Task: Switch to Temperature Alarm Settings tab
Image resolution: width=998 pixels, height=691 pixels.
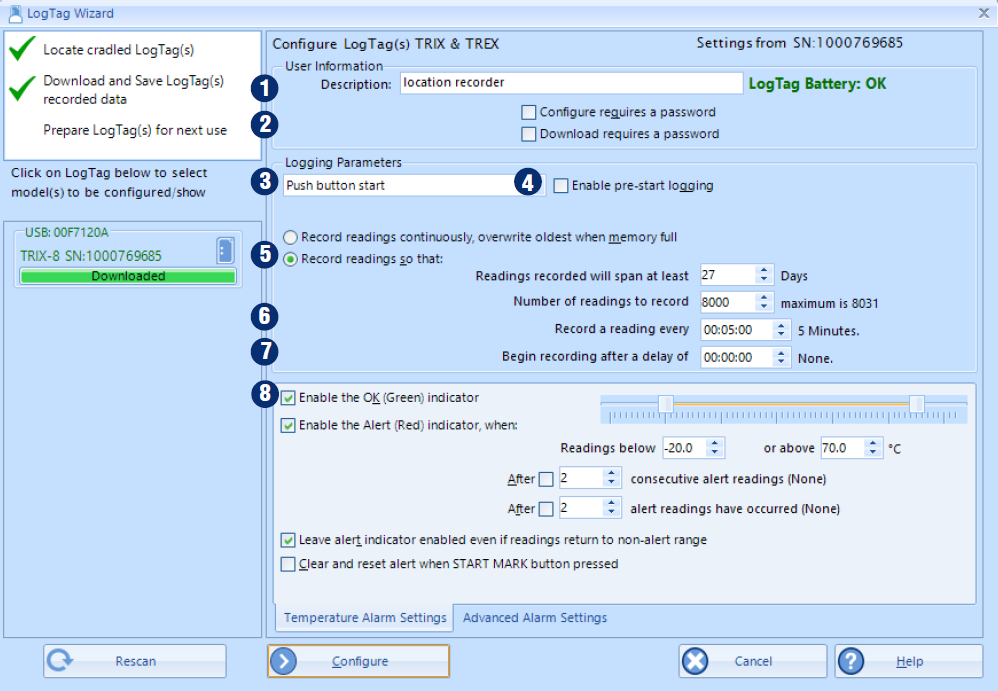Action: pos(365,618)
